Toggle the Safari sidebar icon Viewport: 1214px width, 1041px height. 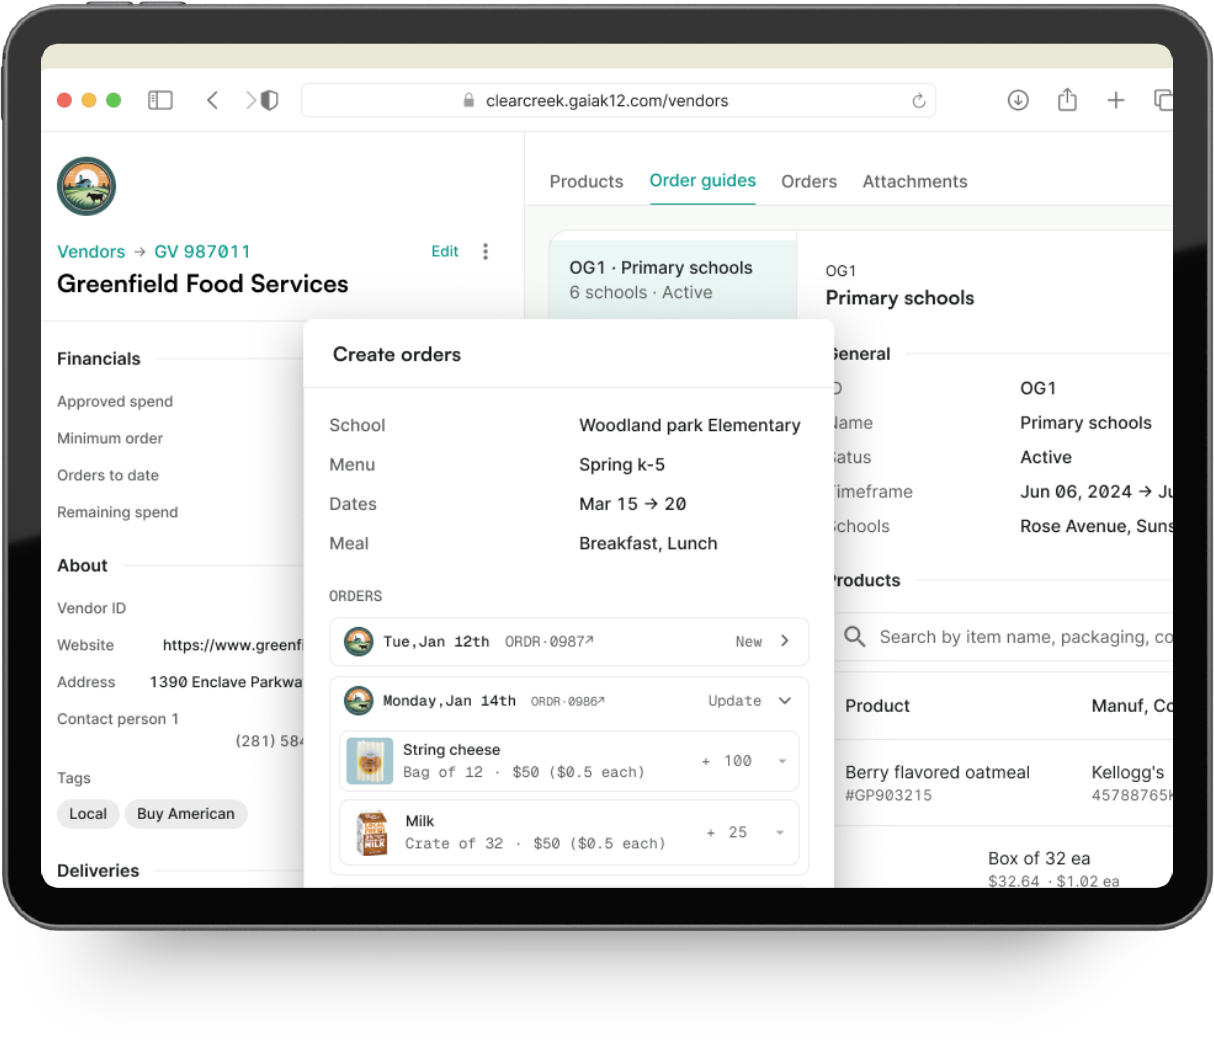(x=160, y=100)
